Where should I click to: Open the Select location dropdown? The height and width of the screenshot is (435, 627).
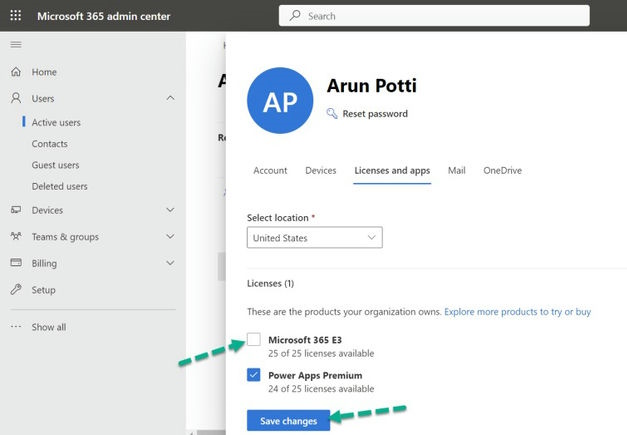pyautogui.click(x=314, y=238)
